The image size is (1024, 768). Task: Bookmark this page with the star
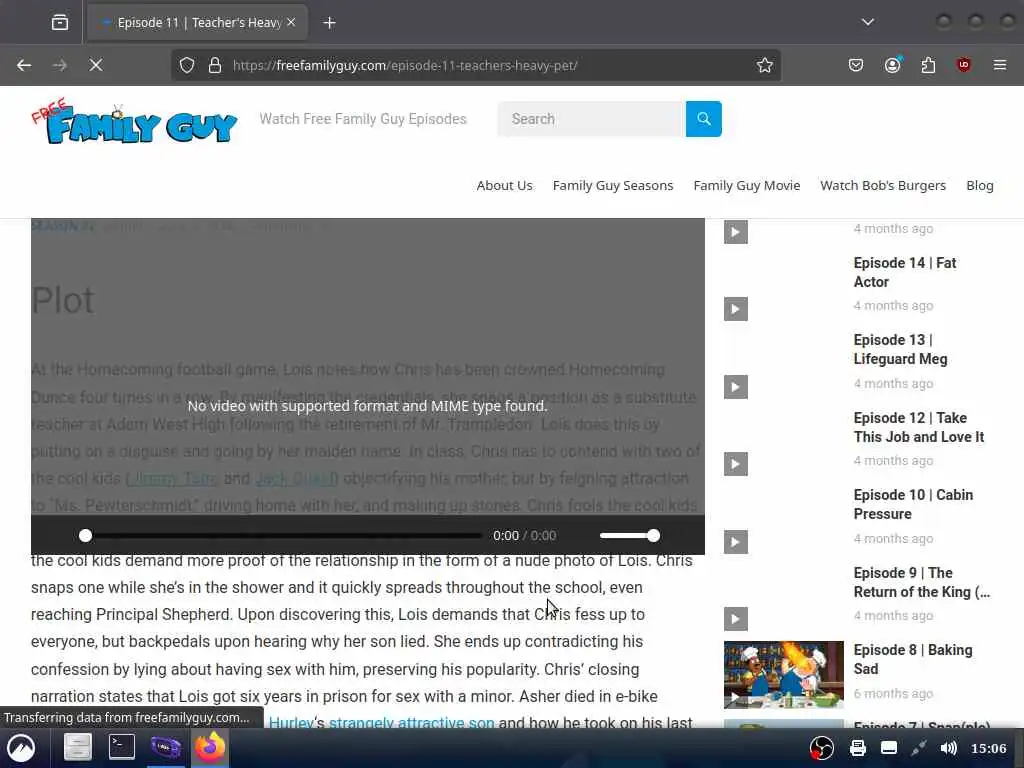(x=765, y=65)
